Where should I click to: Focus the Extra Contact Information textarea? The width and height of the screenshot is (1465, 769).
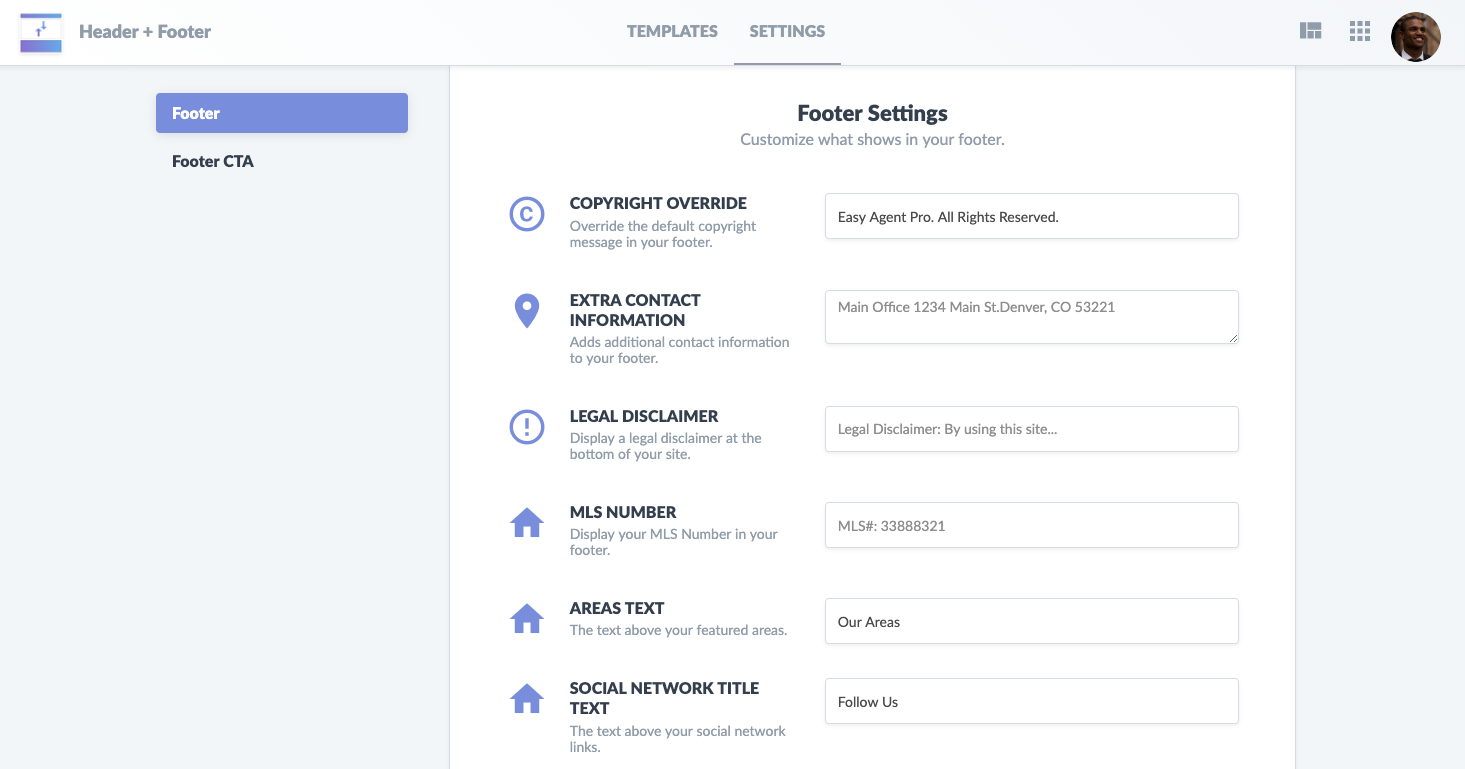[x=1032, y=317]
